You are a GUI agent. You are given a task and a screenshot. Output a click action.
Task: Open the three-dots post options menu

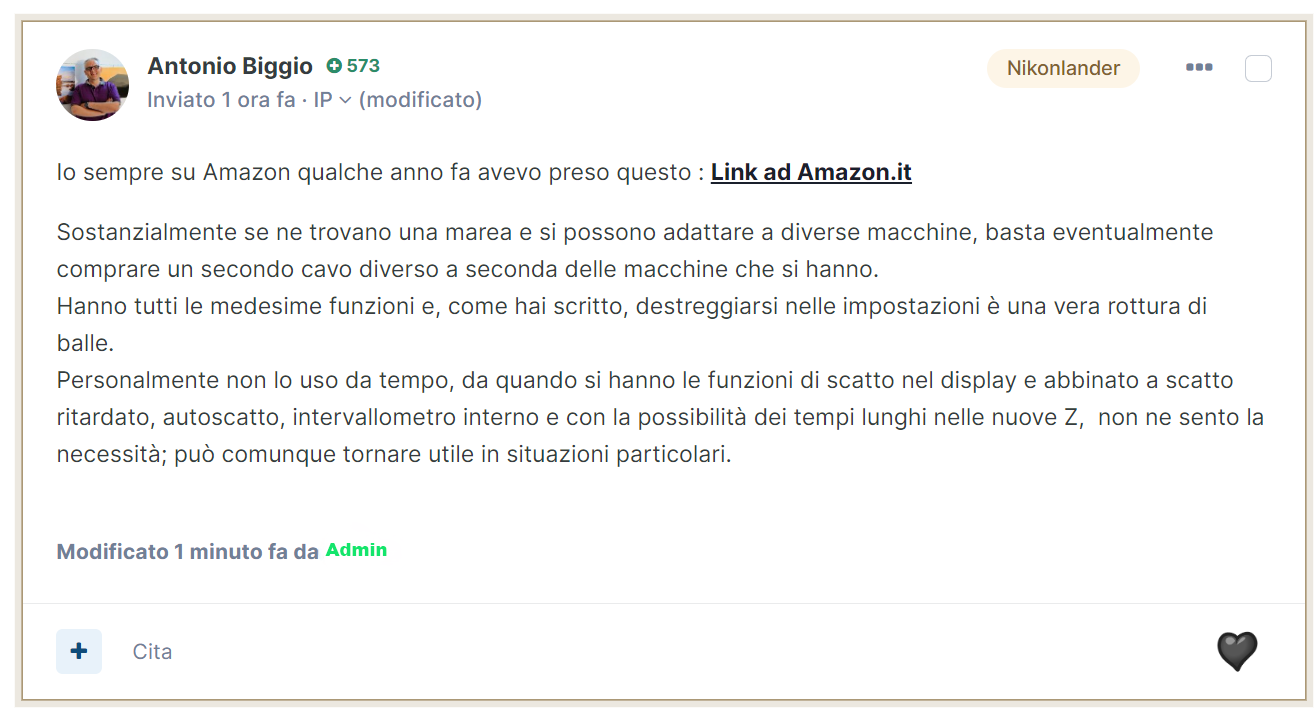[1199, 68]
